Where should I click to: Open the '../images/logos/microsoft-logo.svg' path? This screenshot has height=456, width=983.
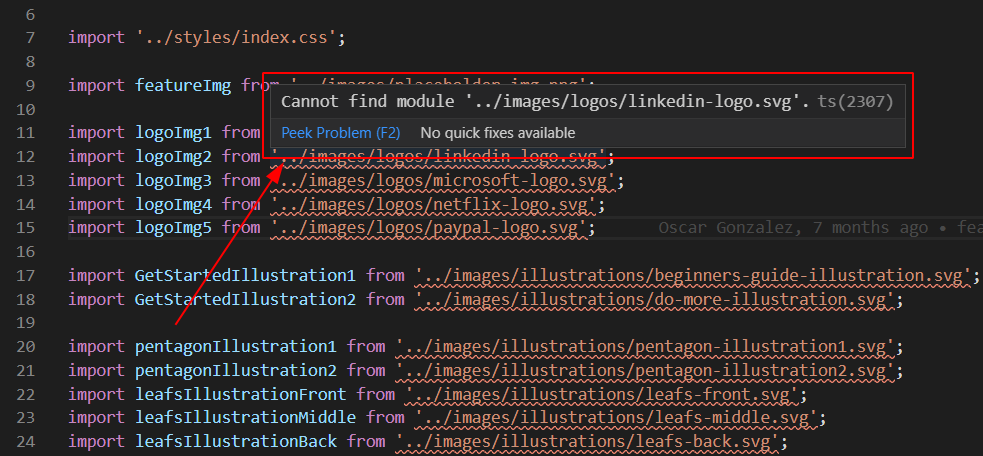tap(443, 181)
